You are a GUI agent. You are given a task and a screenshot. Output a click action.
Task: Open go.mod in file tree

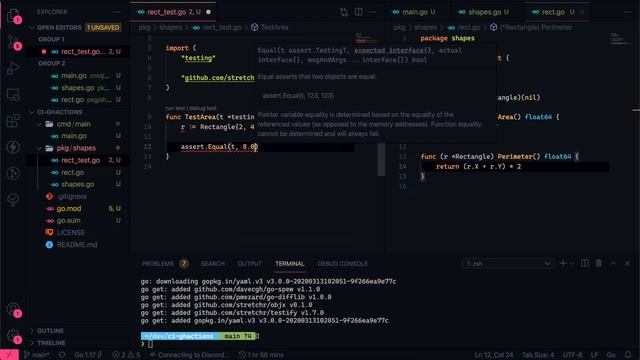78,209
